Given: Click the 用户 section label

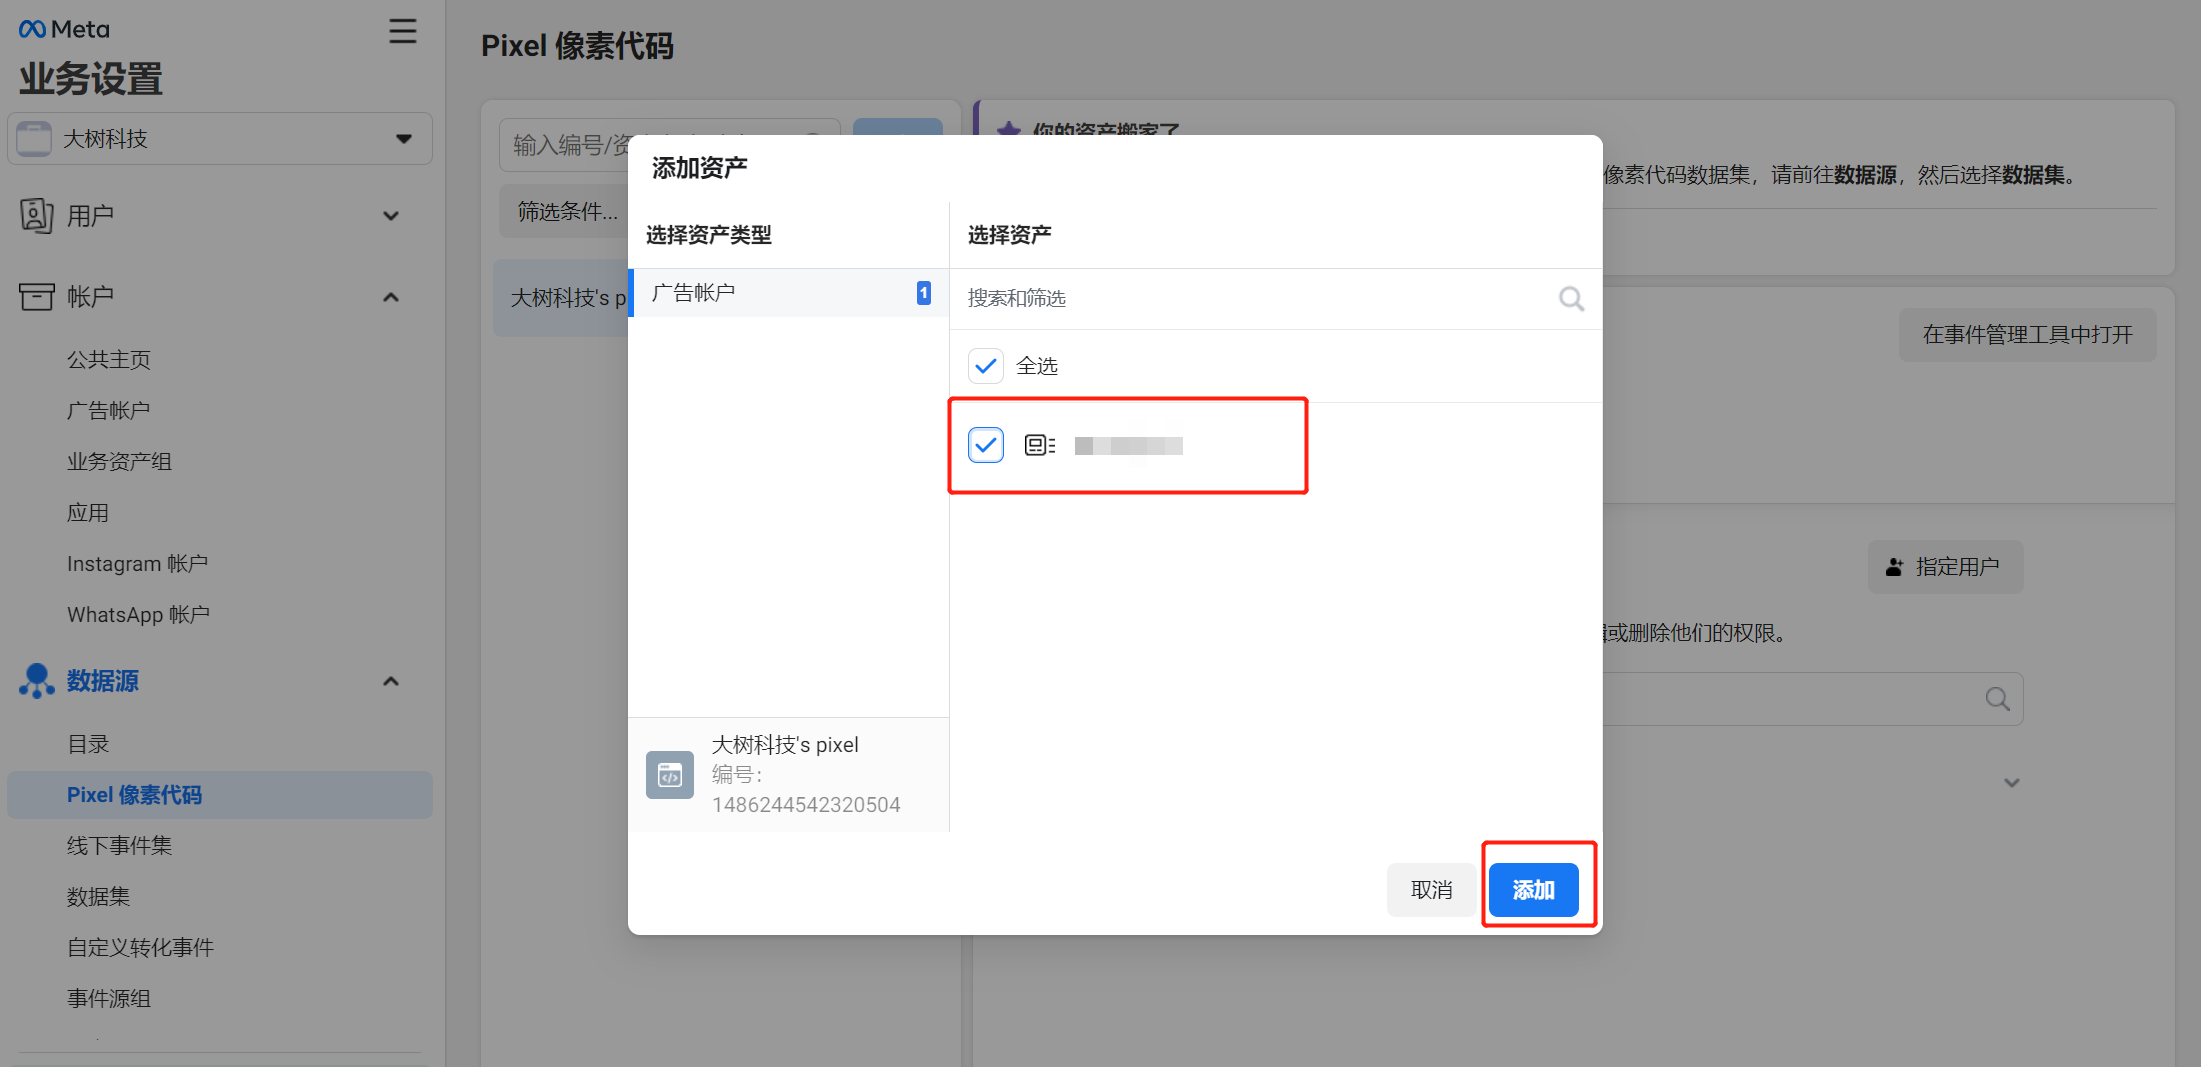Looking at the screenshot, I should pos(90,216).
